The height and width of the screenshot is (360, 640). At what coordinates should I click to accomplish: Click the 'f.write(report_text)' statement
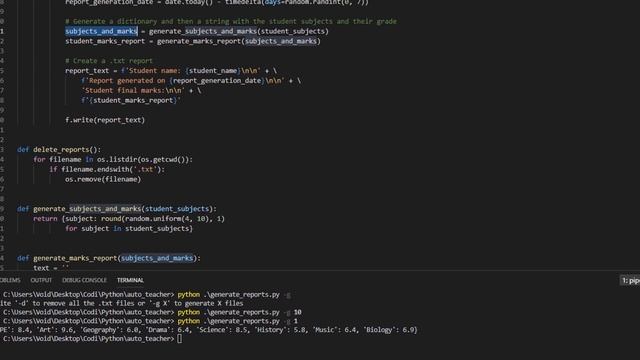105,120
